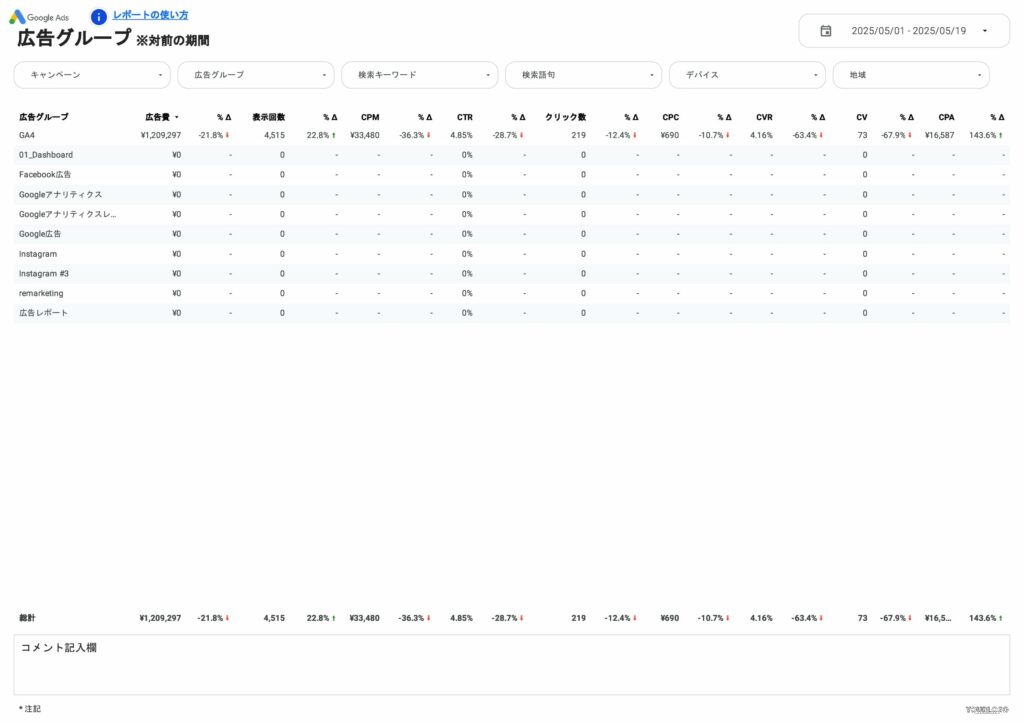Open the レポートの使い方 link
Image resolution: width=1024 pixels, height=723 pixels.
pos(150,15)
